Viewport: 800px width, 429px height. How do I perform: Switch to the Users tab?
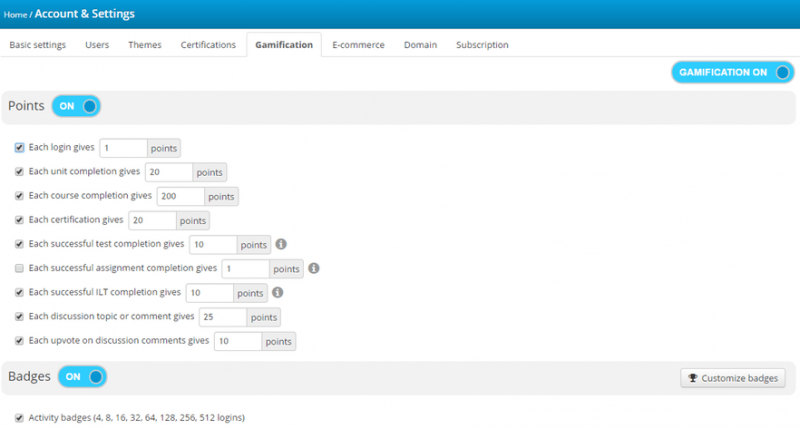pyautogui.click(x=97, y=45)
